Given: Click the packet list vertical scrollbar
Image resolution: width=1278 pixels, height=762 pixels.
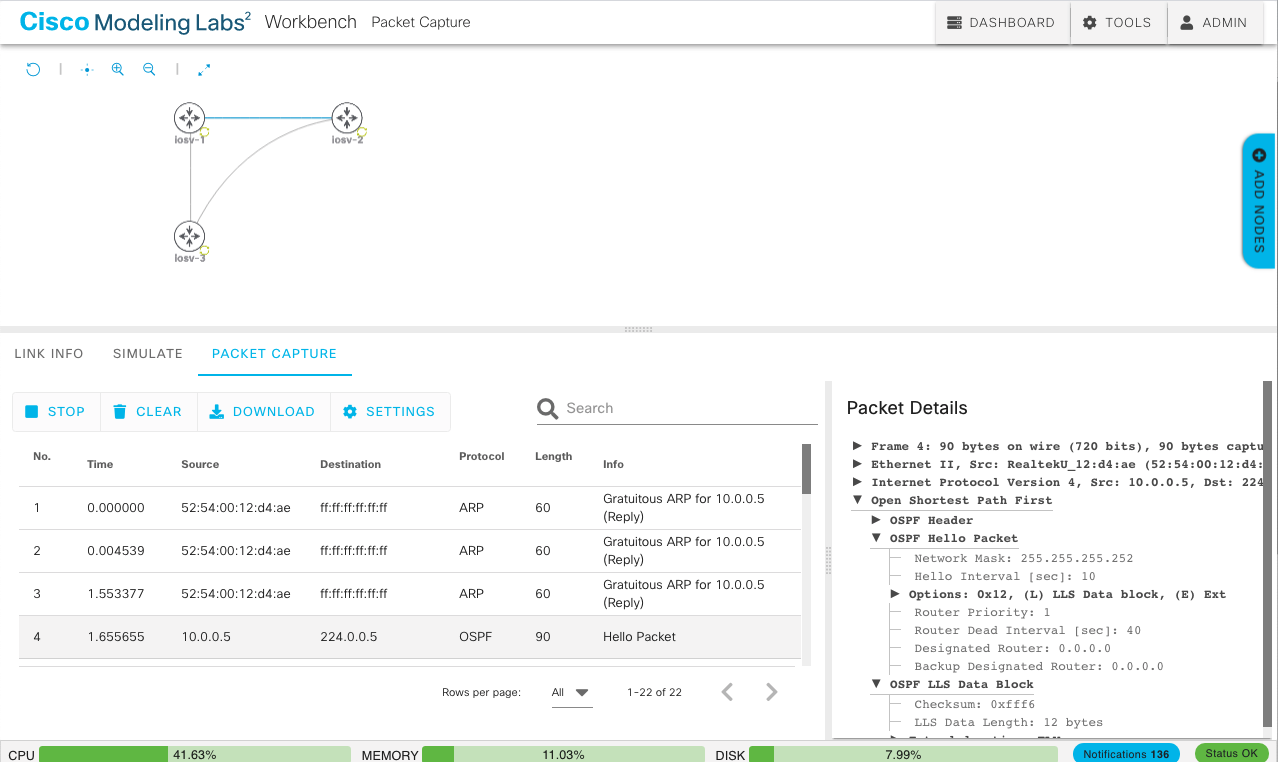Looking at the screenshot, I should click(806, 469).
